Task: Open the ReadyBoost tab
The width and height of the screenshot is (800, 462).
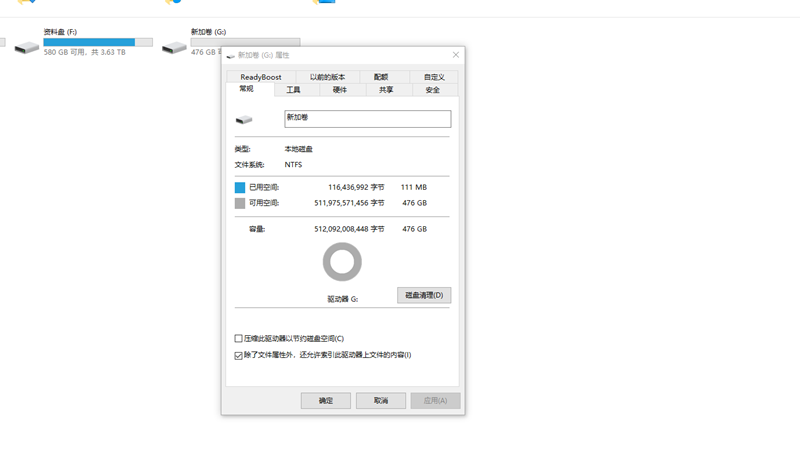Action: (x=261, y=77)
